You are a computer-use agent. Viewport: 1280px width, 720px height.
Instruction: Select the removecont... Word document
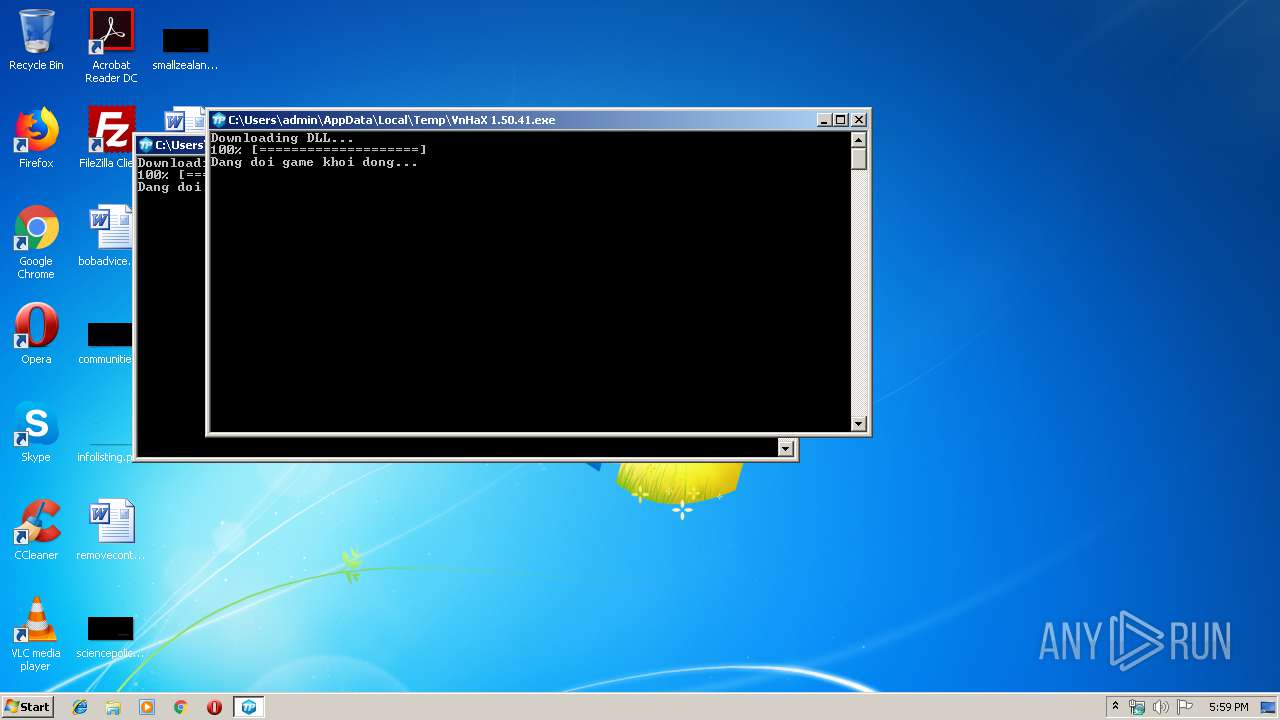point(111,530)
